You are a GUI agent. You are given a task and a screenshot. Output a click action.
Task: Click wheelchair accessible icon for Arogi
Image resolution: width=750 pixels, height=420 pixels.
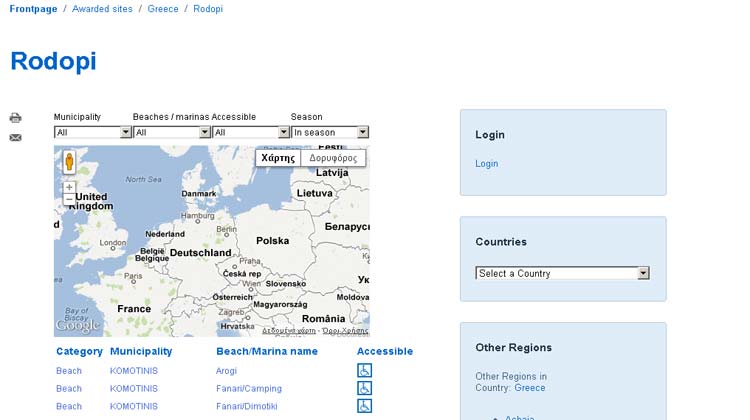pos(364,370)
